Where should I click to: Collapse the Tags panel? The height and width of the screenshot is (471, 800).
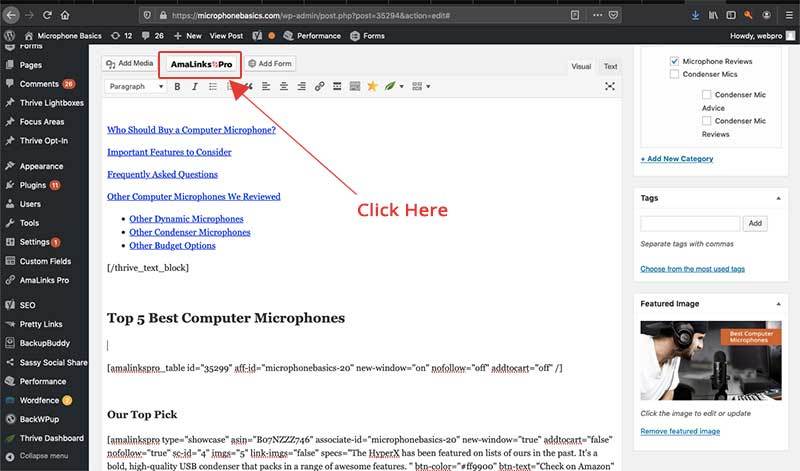pyautogui.click(x=778, y=198)
